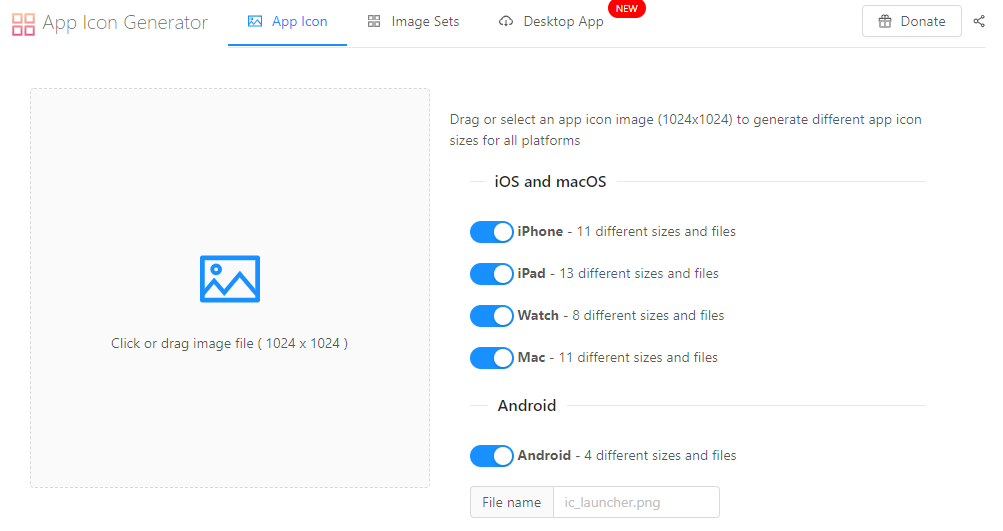Click the App Icon Generator logo icon
The width and height of the screenshot is (1003, 531).
click(x=23, y=24)
